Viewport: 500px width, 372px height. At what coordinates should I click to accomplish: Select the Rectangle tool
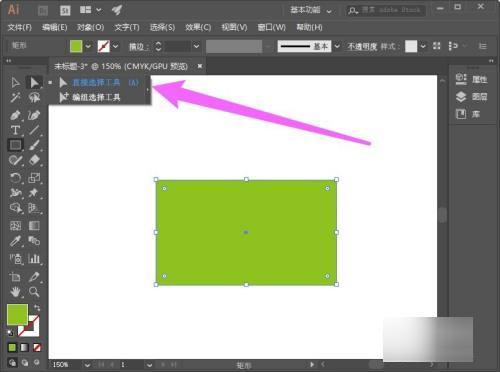[x=15, y=145]
